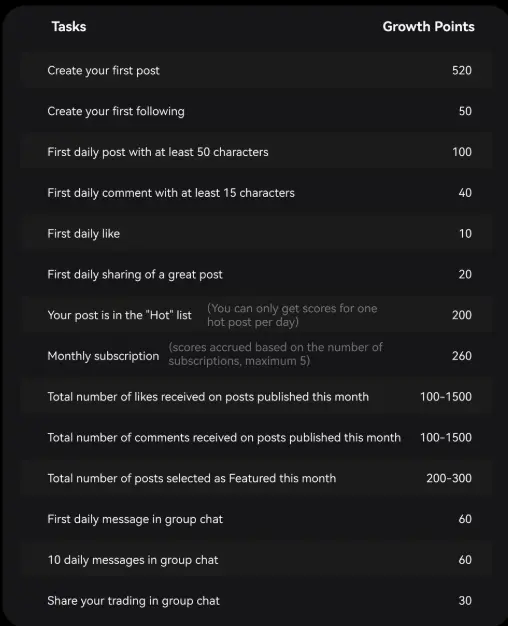This screenshot has width=508, height=626.
Task: Select the 'First daily like' task row
Action: [x=256, y=234]
